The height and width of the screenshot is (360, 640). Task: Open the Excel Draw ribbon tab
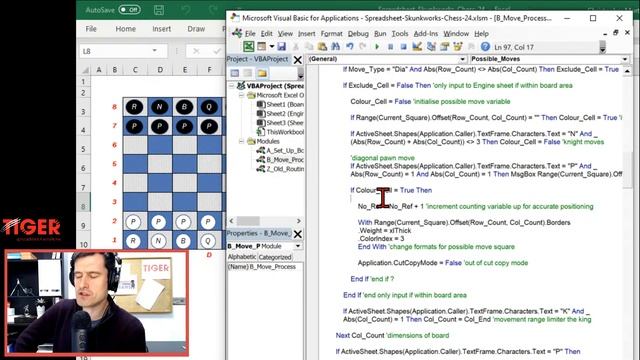pos(196,29)
